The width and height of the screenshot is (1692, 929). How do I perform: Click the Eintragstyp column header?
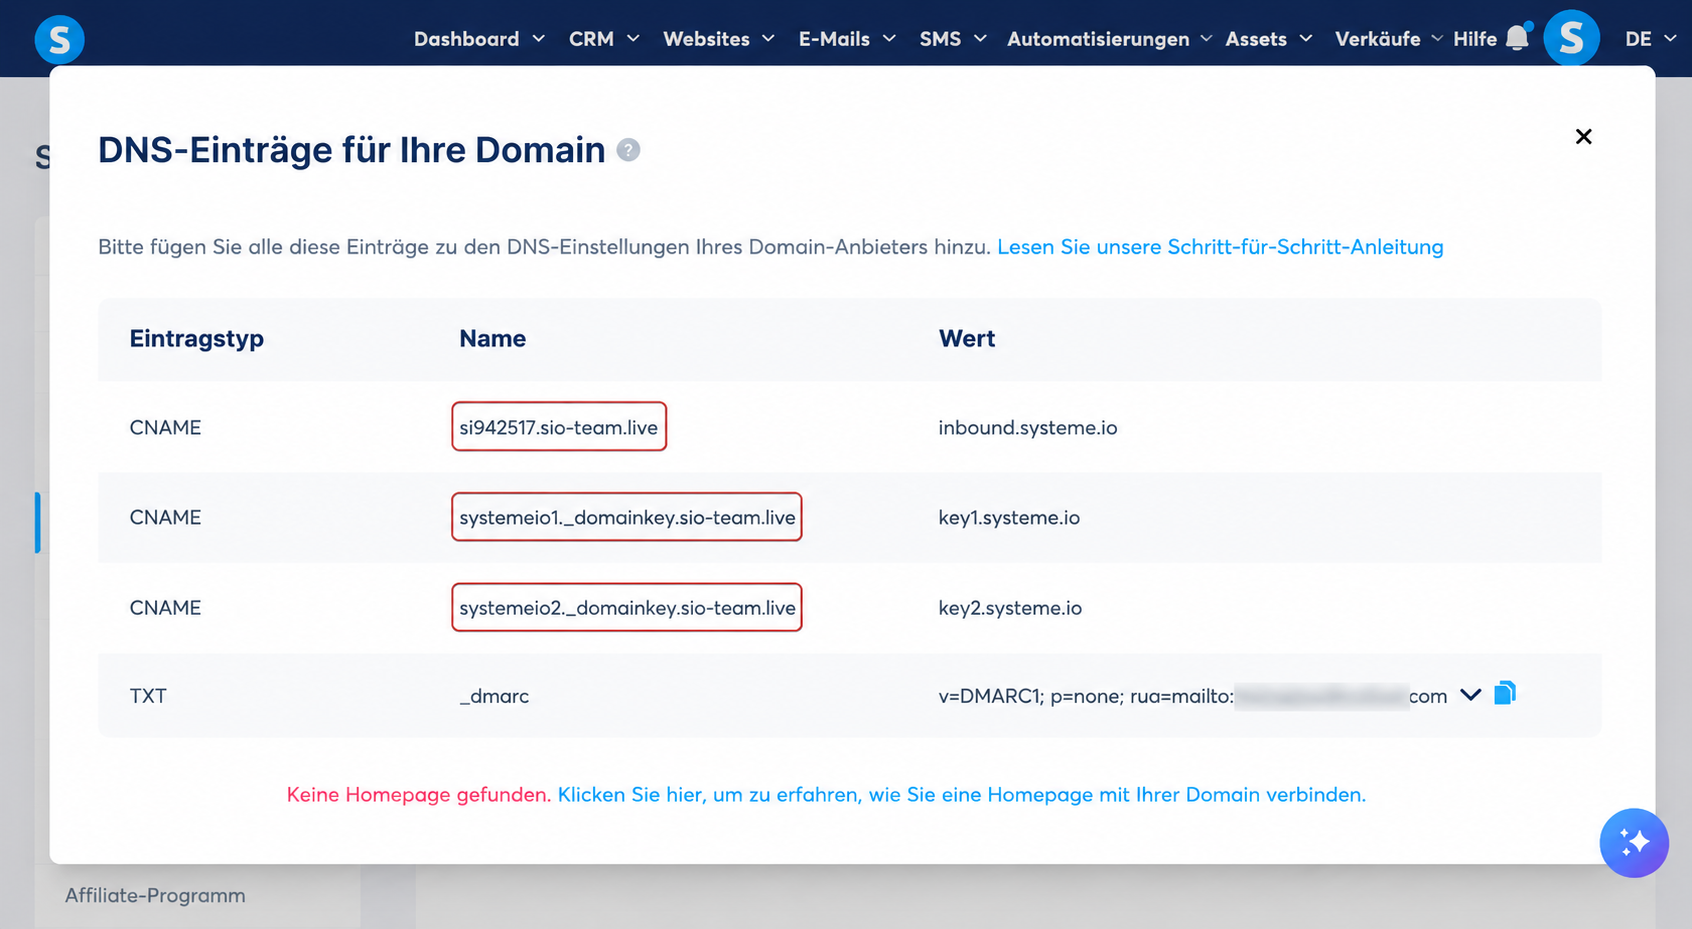[196, 339]
